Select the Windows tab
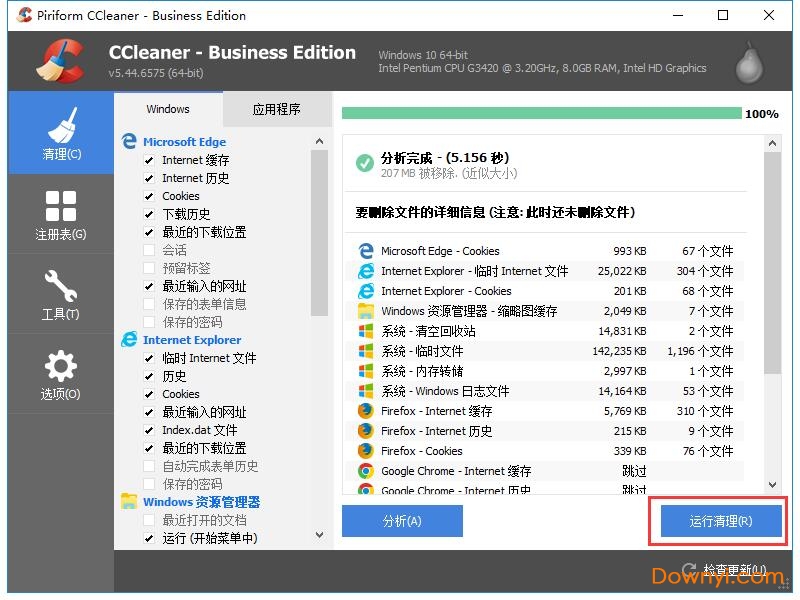Screen dimensions: 800x600 [x=167, y=109]
